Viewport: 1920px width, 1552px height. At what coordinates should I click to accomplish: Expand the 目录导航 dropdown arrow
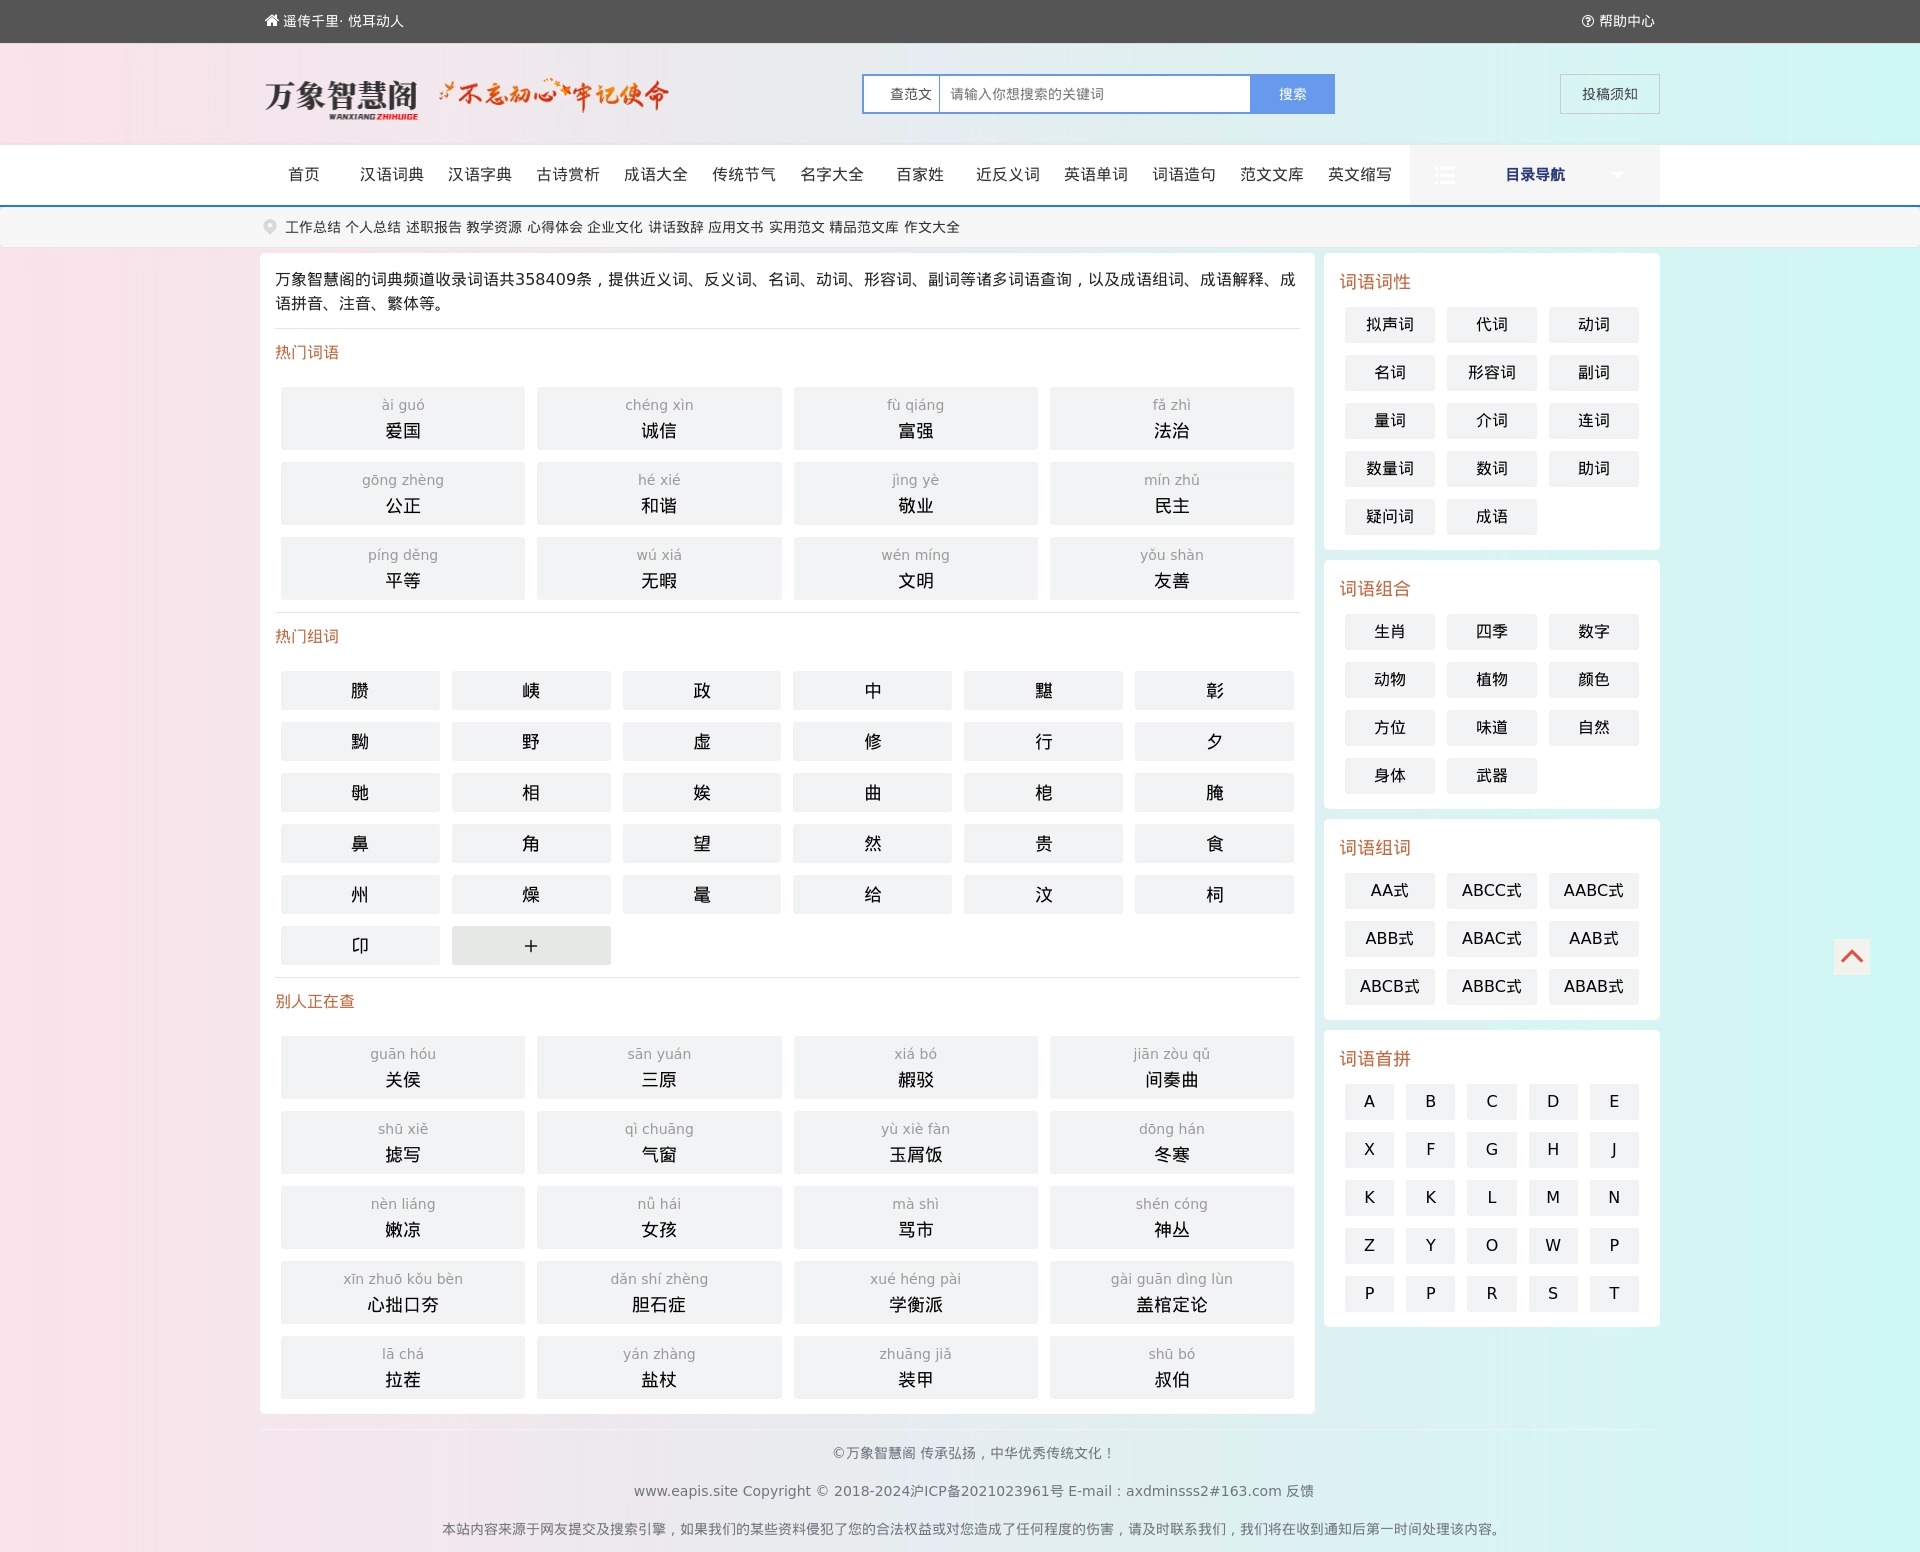[x=1617, y=175]
